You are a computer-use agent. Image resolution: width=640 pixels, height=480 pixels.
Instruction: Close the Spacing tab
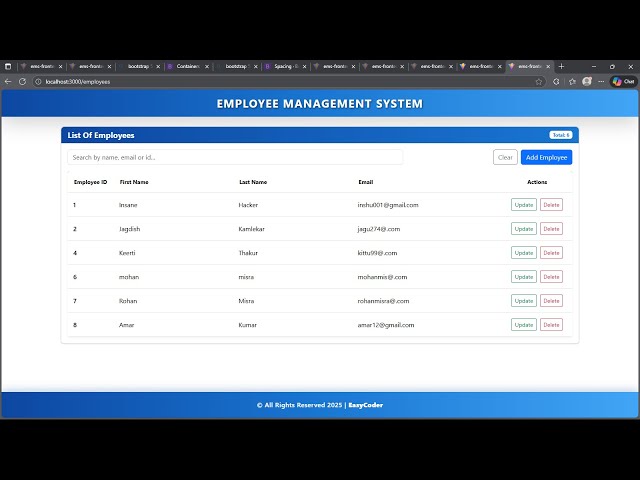coord(304,67)
